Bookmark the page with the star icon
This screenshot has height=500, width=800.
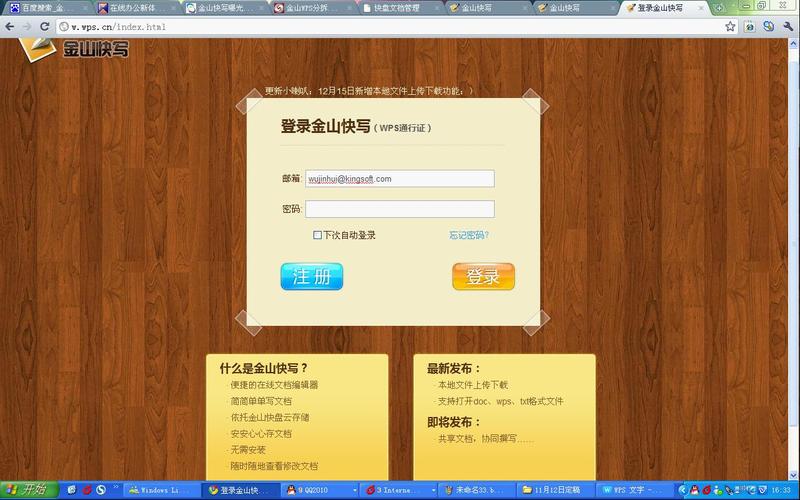730,27
